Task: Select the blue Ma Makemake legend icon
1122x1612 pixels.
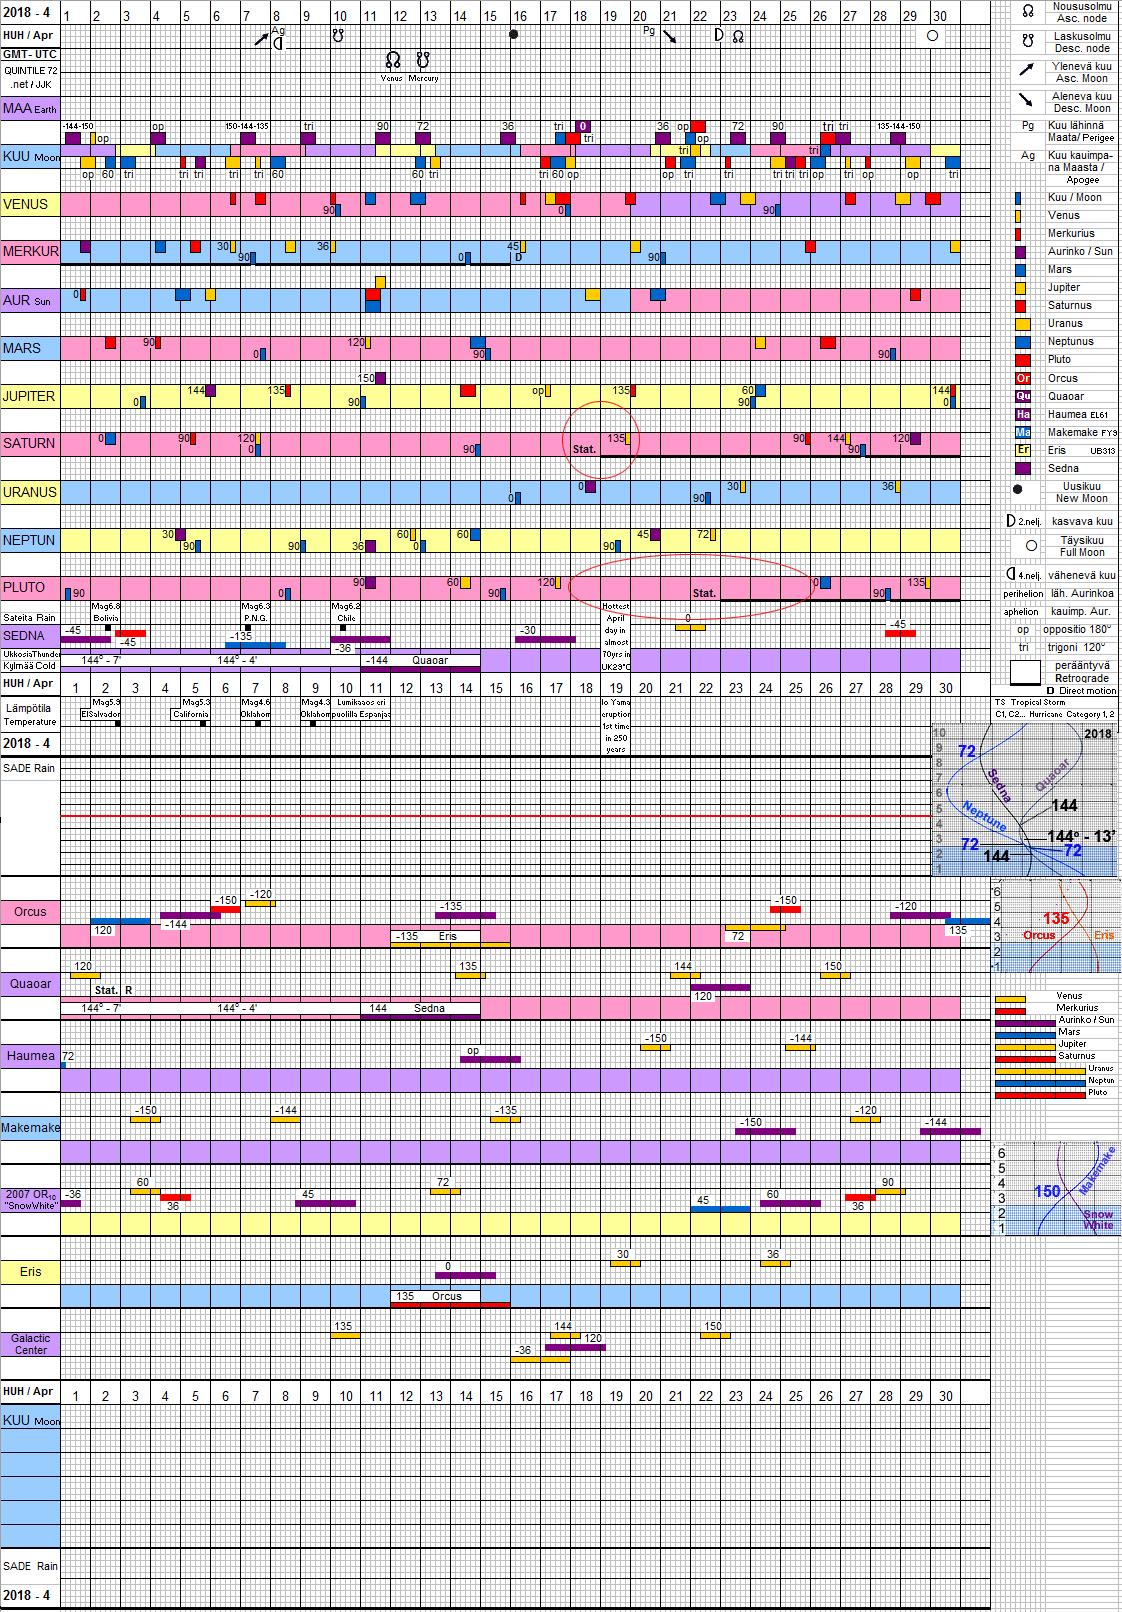Action: (x=1023, y=432)
